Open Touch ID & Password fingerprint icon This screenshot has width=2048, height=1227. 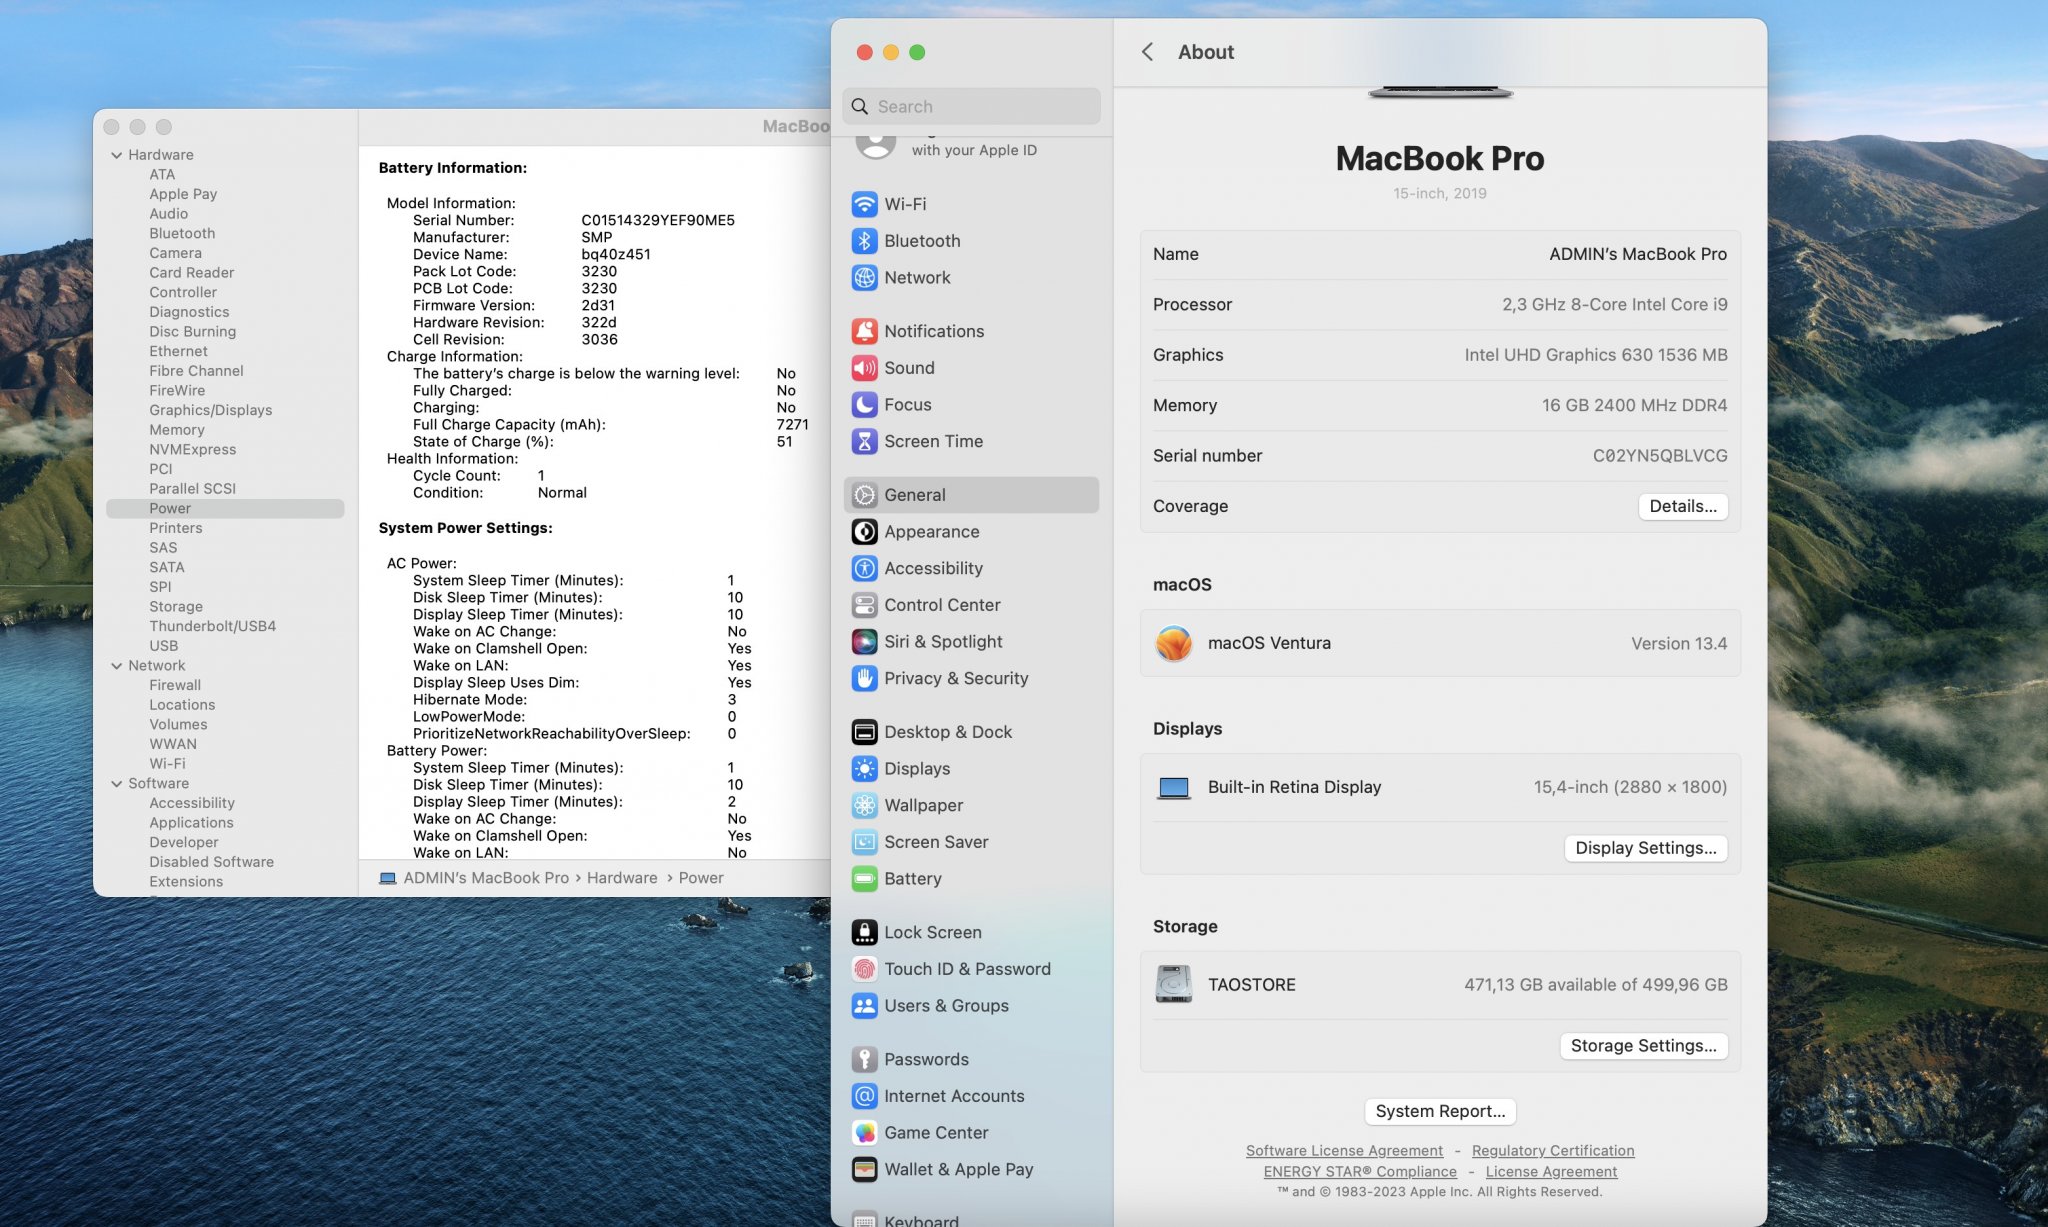click(864, 969)
